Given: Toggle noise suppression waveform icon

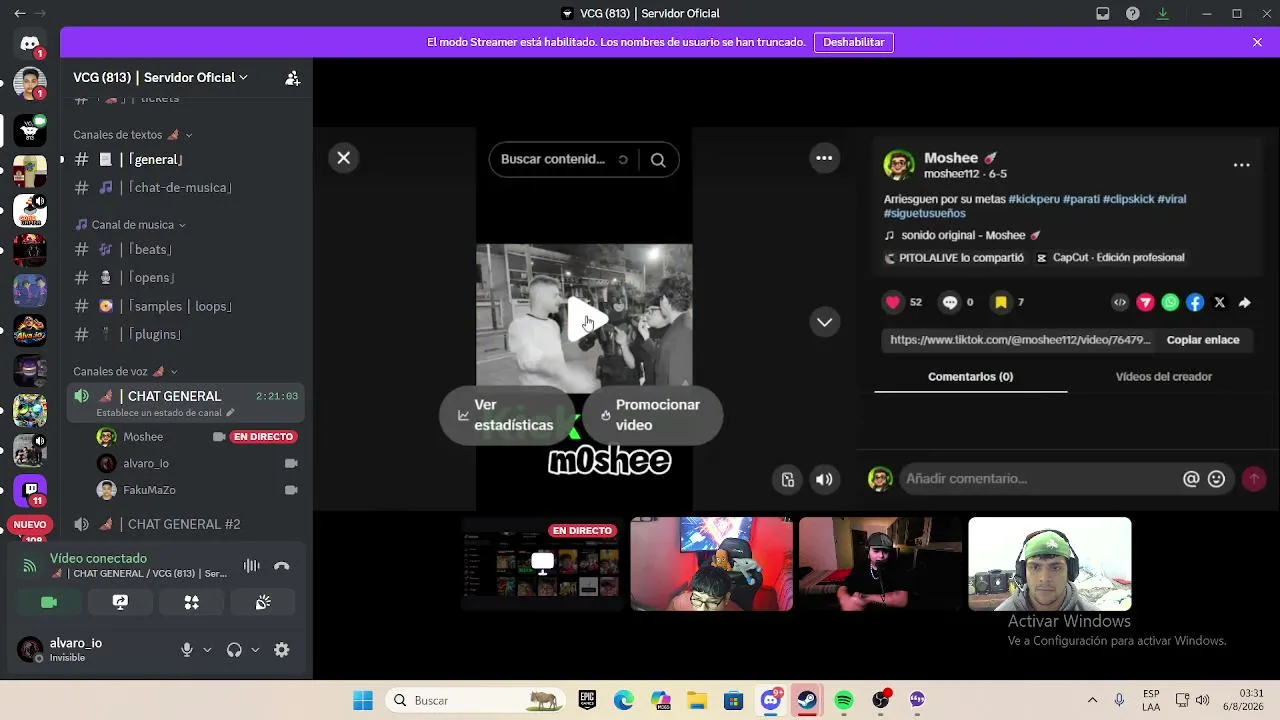Looking at the screenshot, I should [252, 566].
